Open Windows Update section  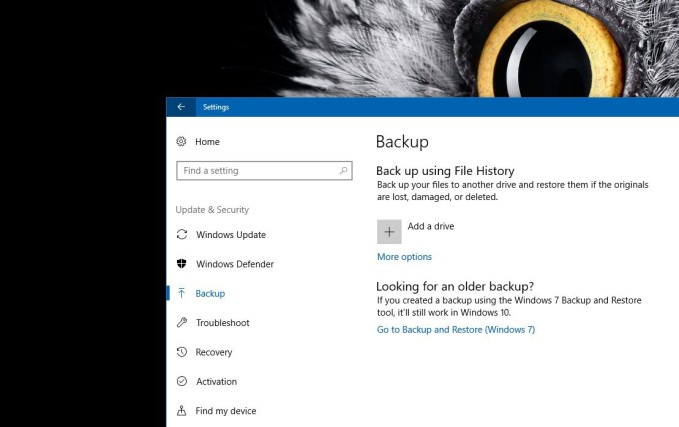click(x=231, y=235)
